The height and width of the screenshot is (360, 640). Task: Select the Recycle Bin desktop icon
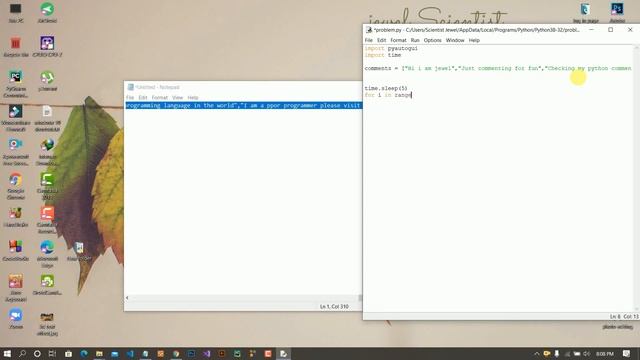tap(16, 47)
